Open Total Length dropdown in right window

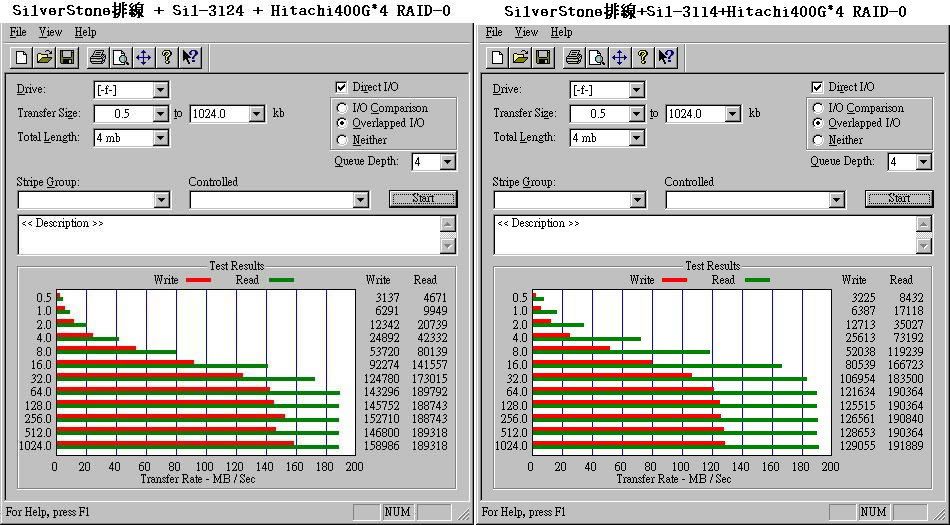tap(636, 138)
